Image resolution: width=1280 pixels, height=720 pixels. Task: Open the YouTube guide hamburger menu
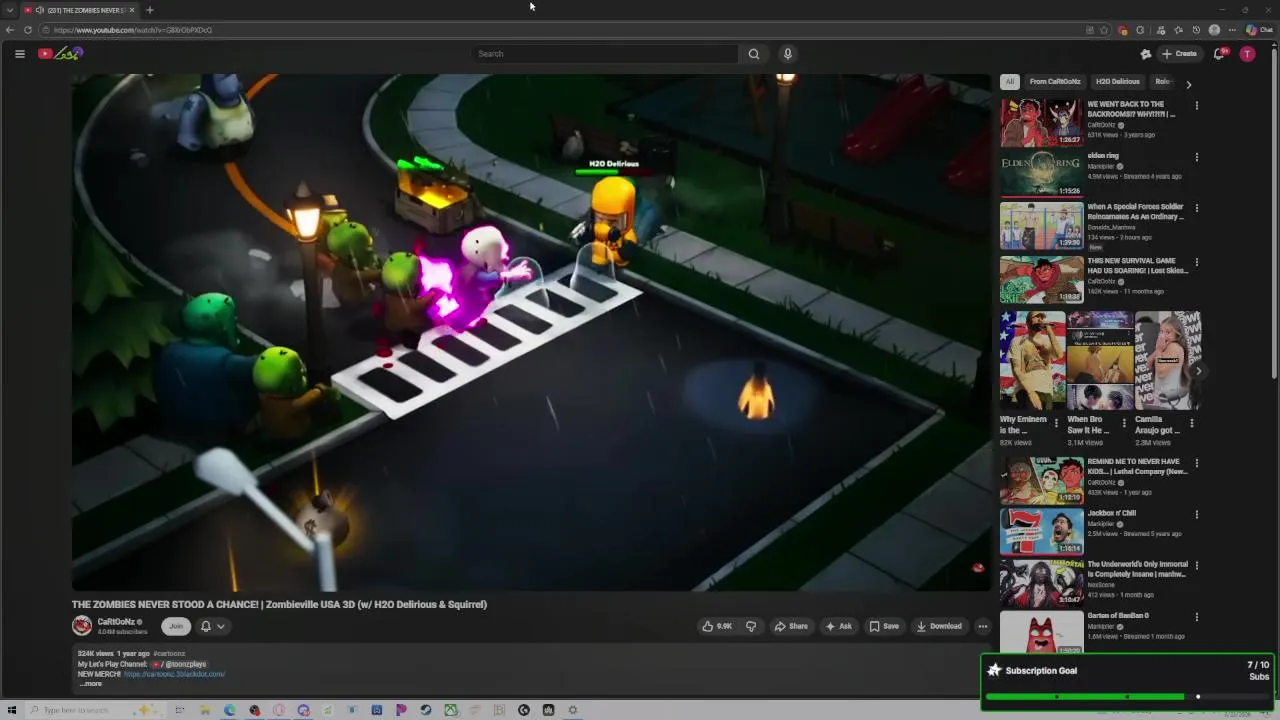(19, 54)
